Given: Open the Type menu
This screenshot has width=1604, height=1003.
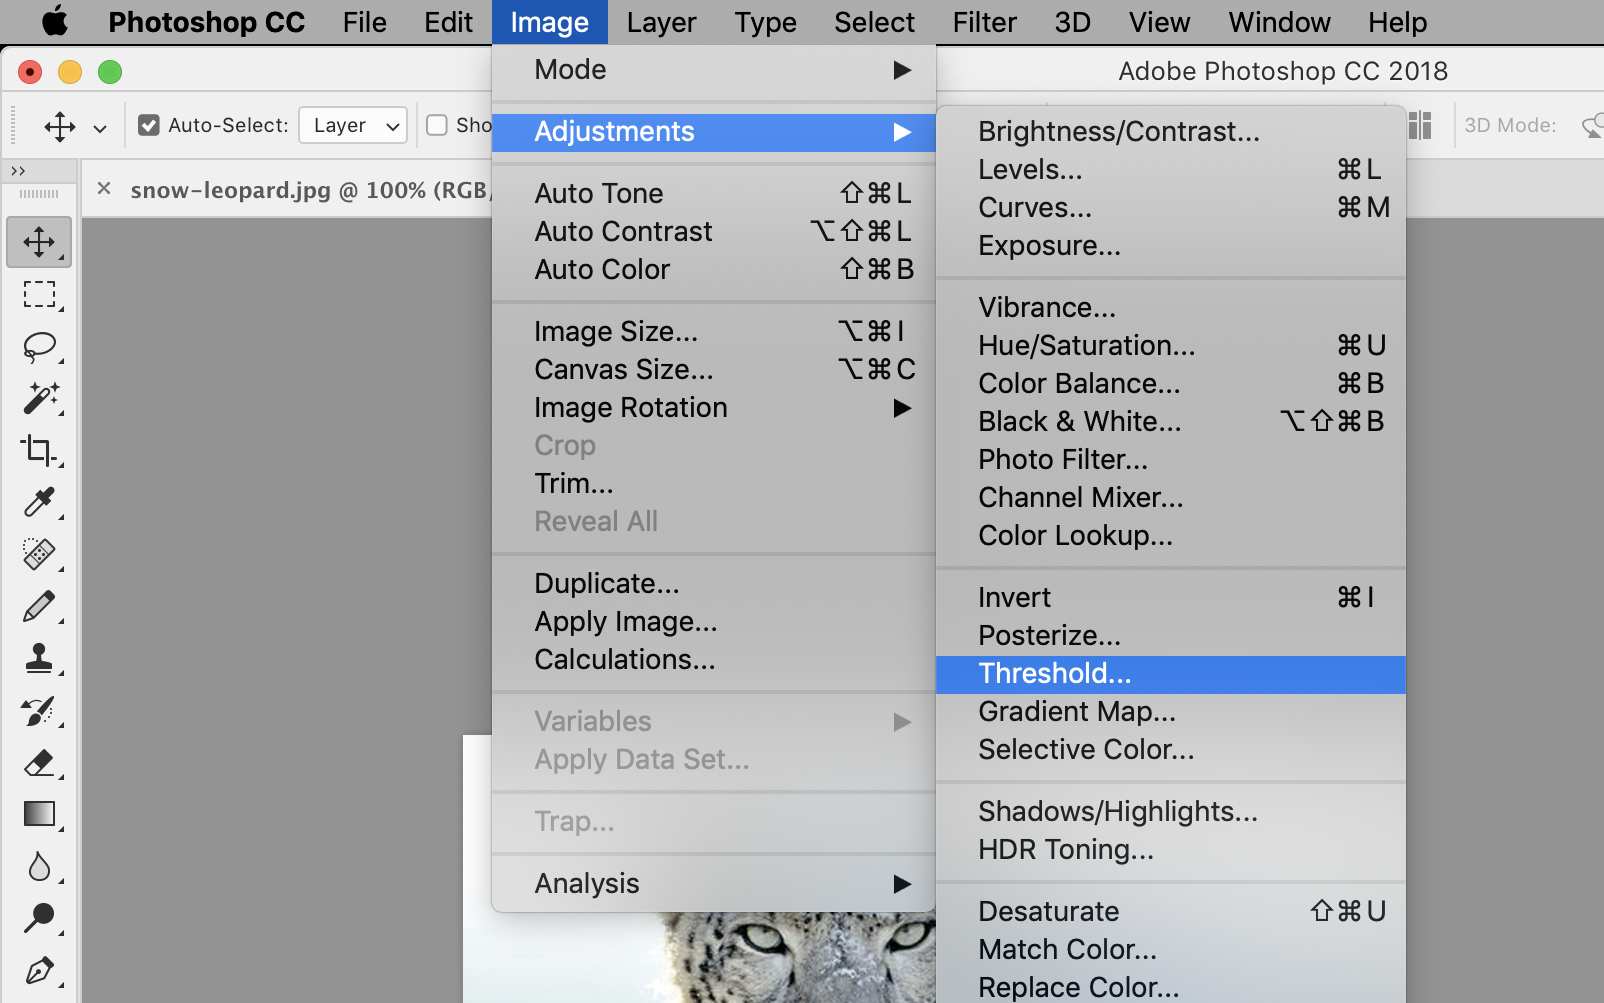Looking at the screenshot, I should (765, 22).
